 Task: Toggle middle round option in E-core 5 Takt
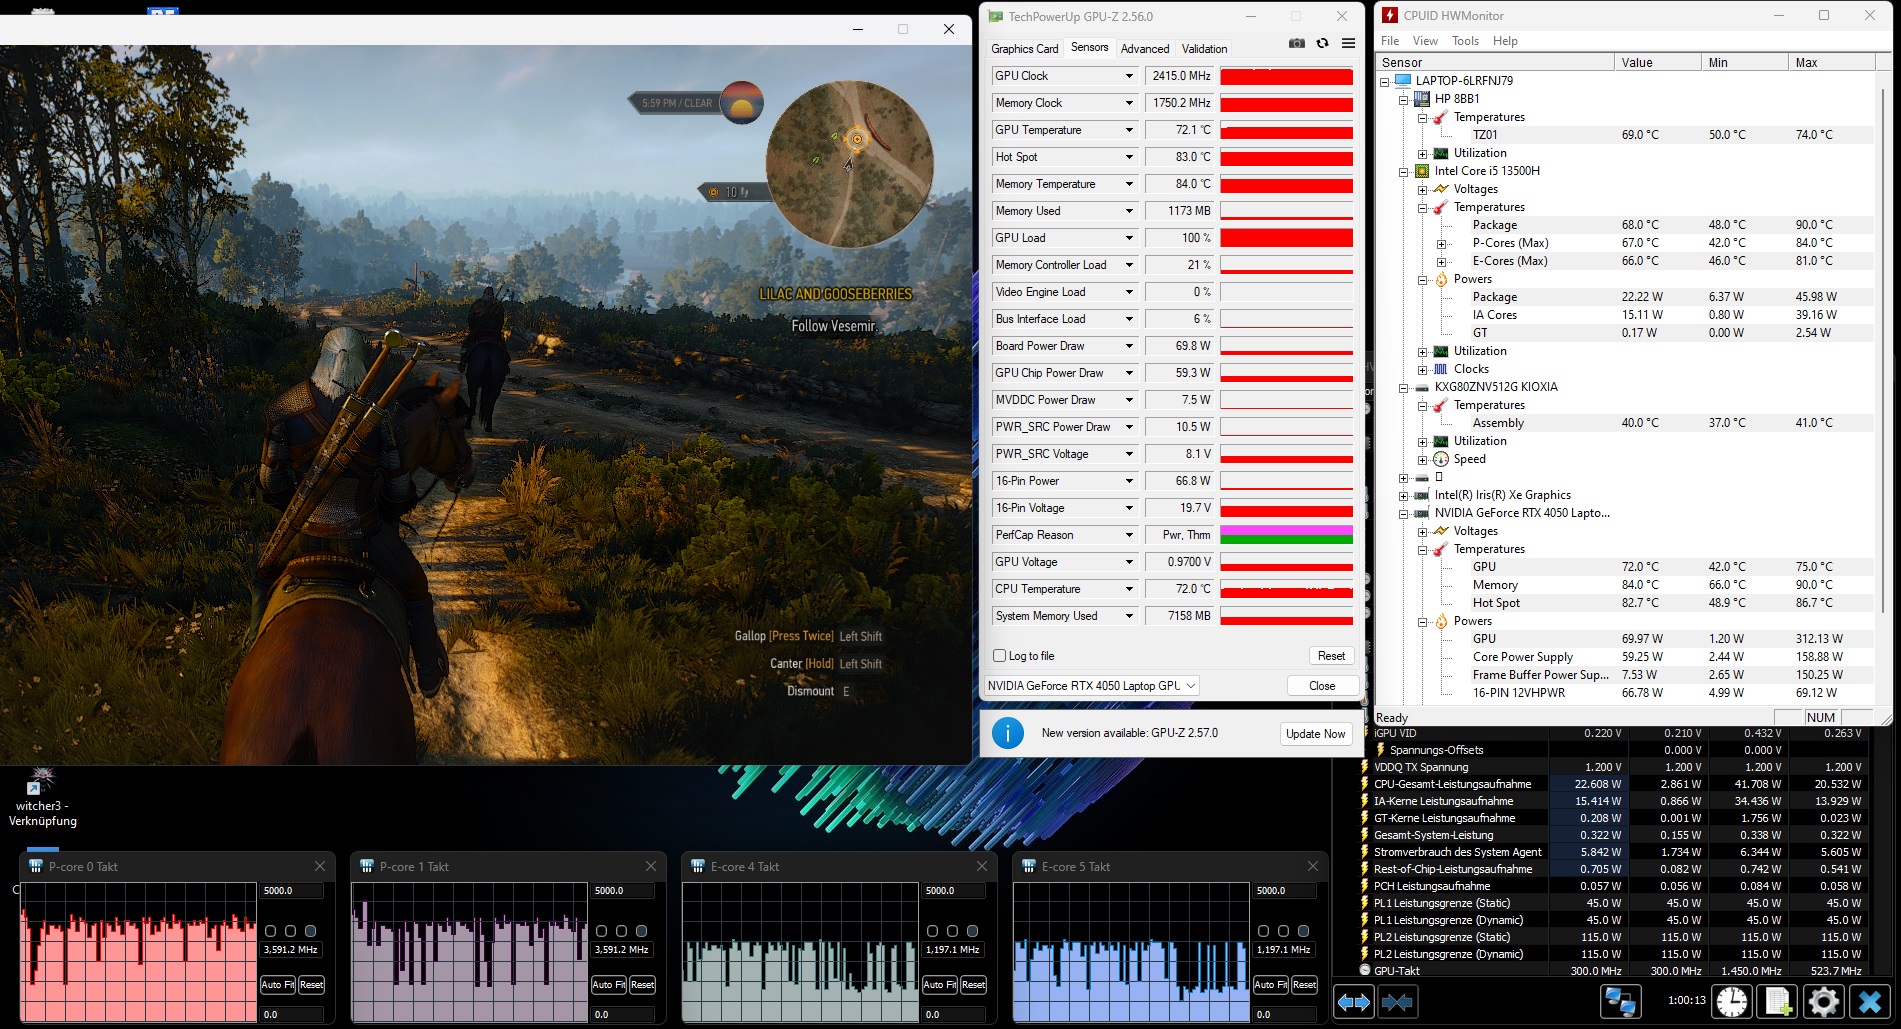coord(1283,931)
